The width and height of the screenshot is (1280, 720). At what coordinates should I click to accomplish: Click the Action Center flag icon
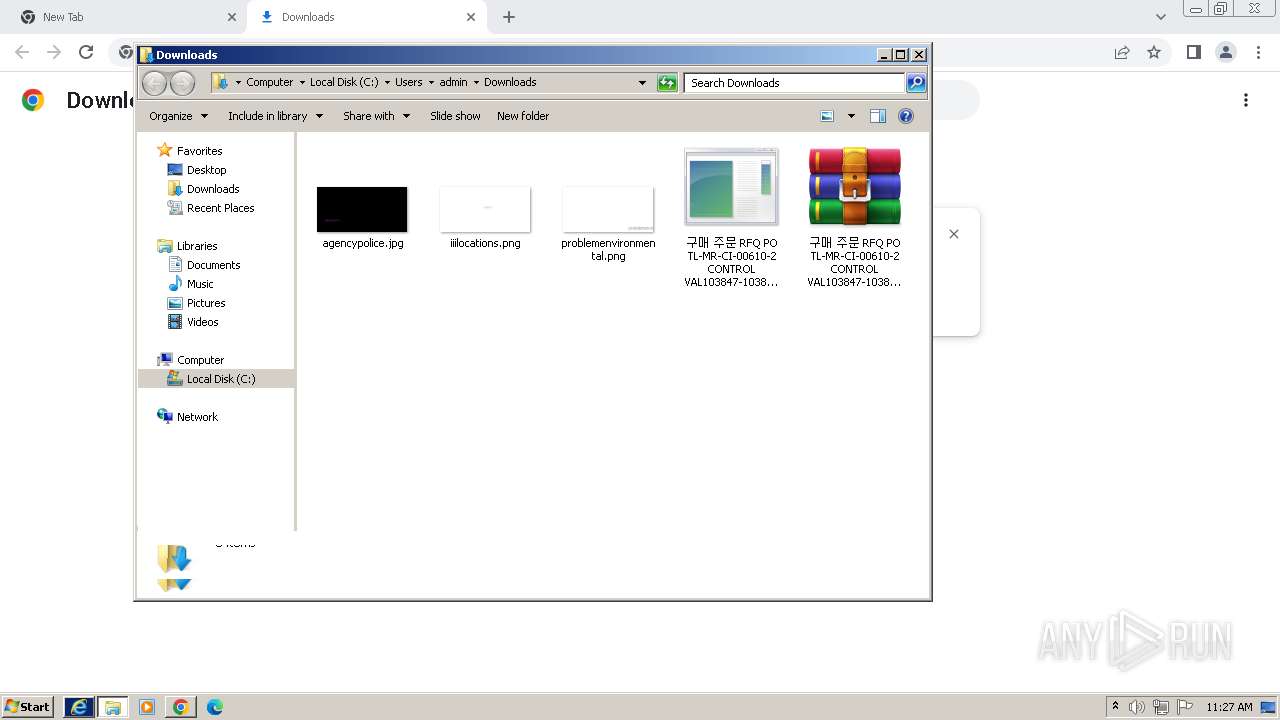1185,707
